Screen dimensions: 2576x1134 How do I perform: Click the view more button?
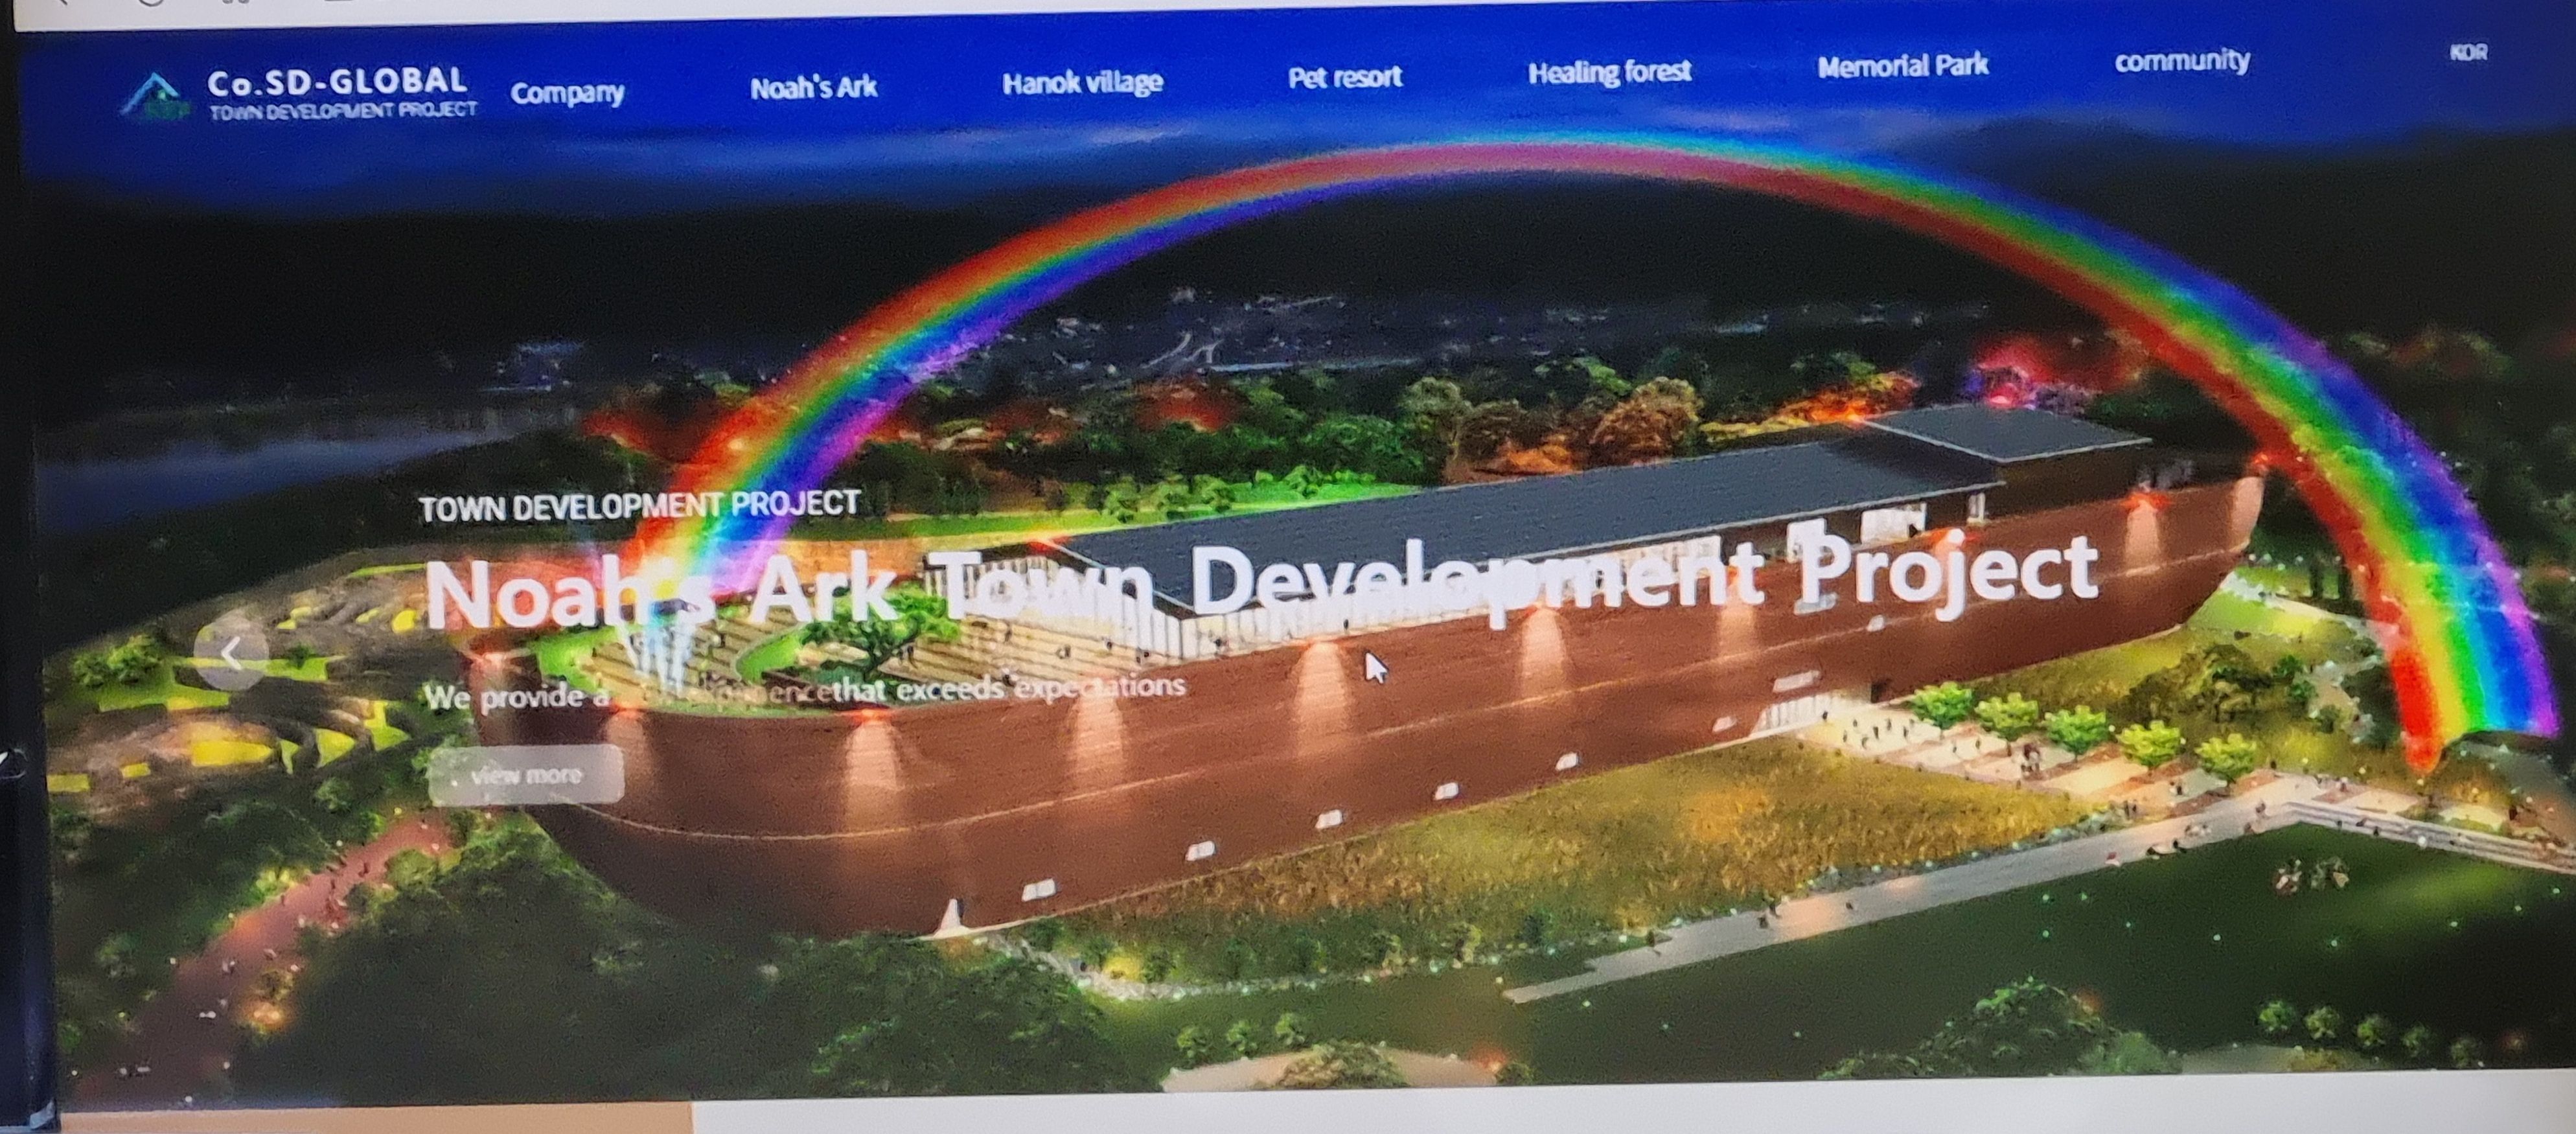(x=526, y=774)
